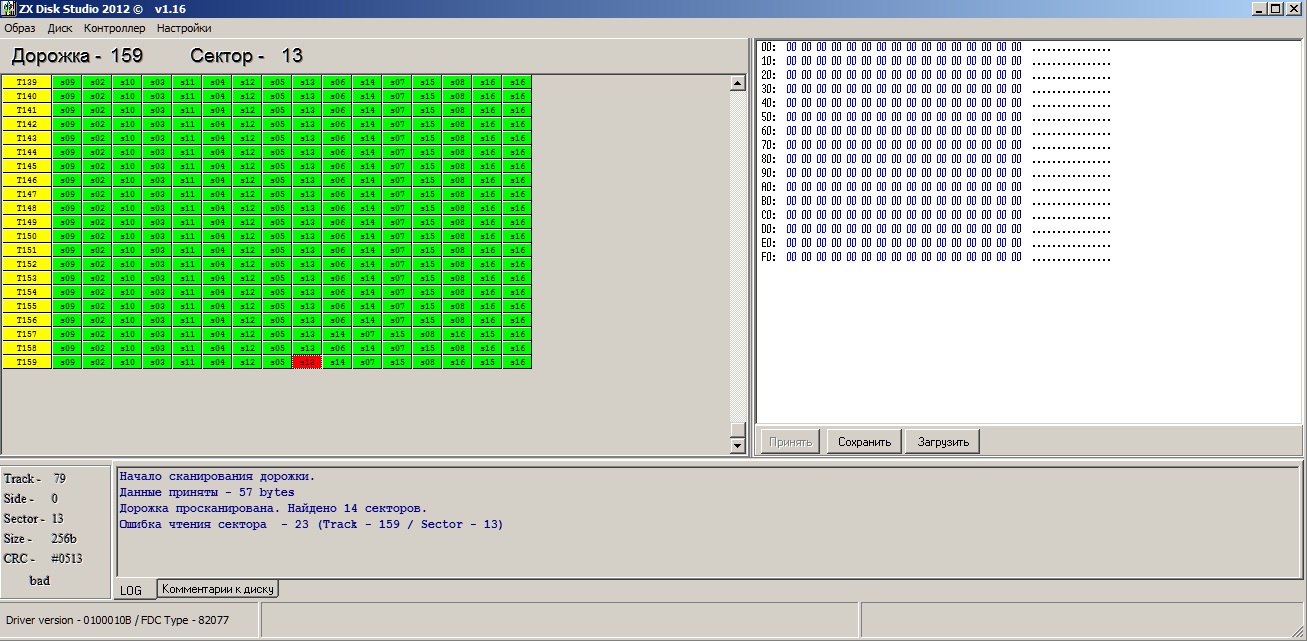Select track header T158
The image size is (1307, 641).
(x=27, y=348)
